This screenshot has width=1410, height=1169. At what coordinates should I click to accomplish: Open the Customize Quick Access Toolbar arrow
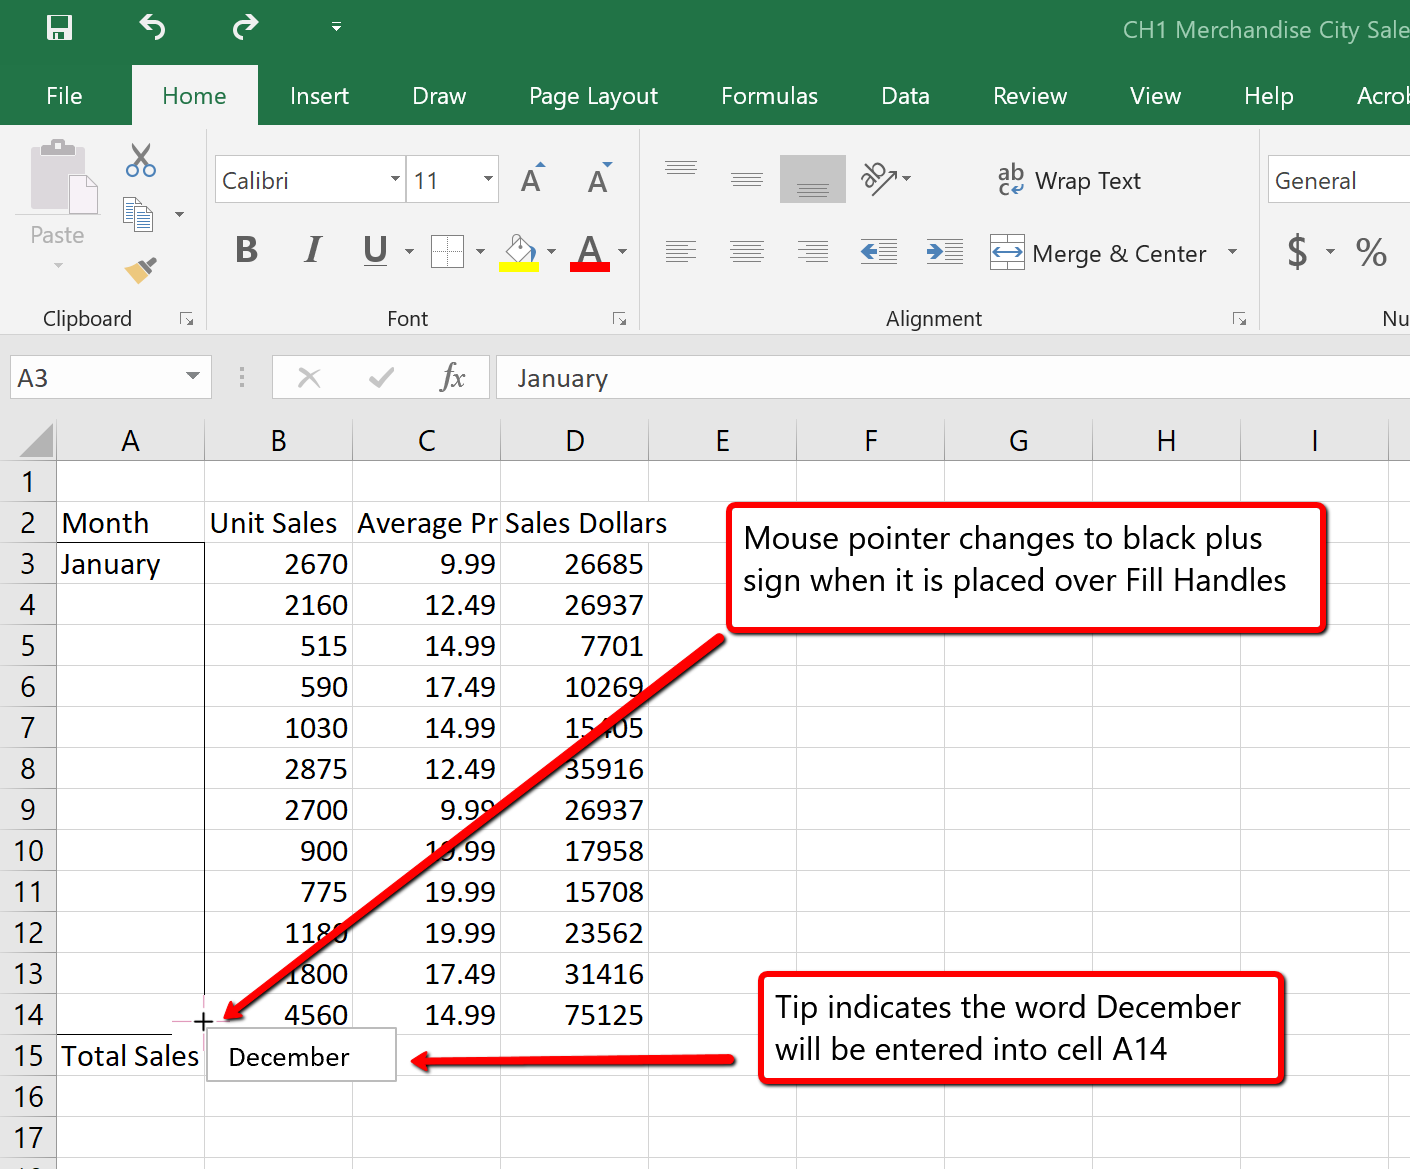pyautogui.click(x=337, y=27)
